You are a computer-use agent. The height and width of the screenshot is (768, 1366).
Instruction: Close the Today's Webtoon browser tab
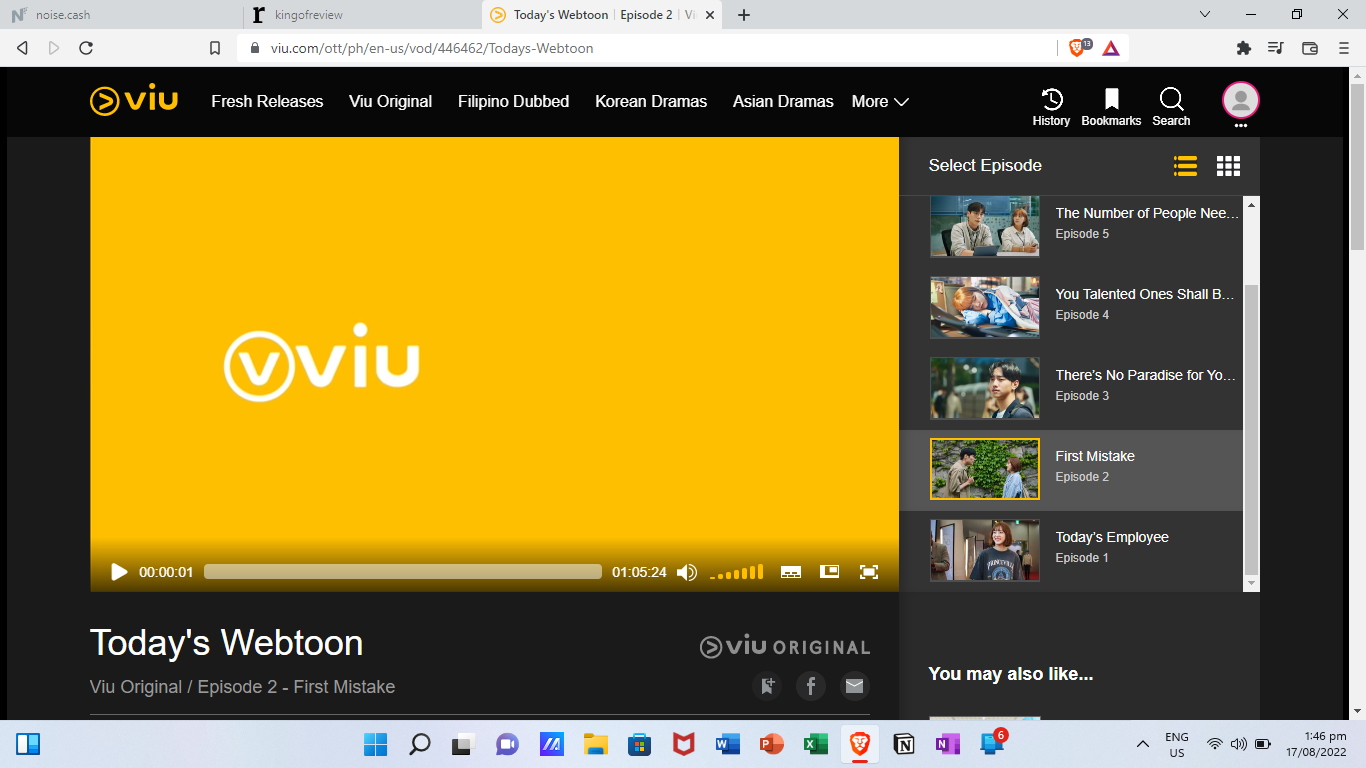709,15
